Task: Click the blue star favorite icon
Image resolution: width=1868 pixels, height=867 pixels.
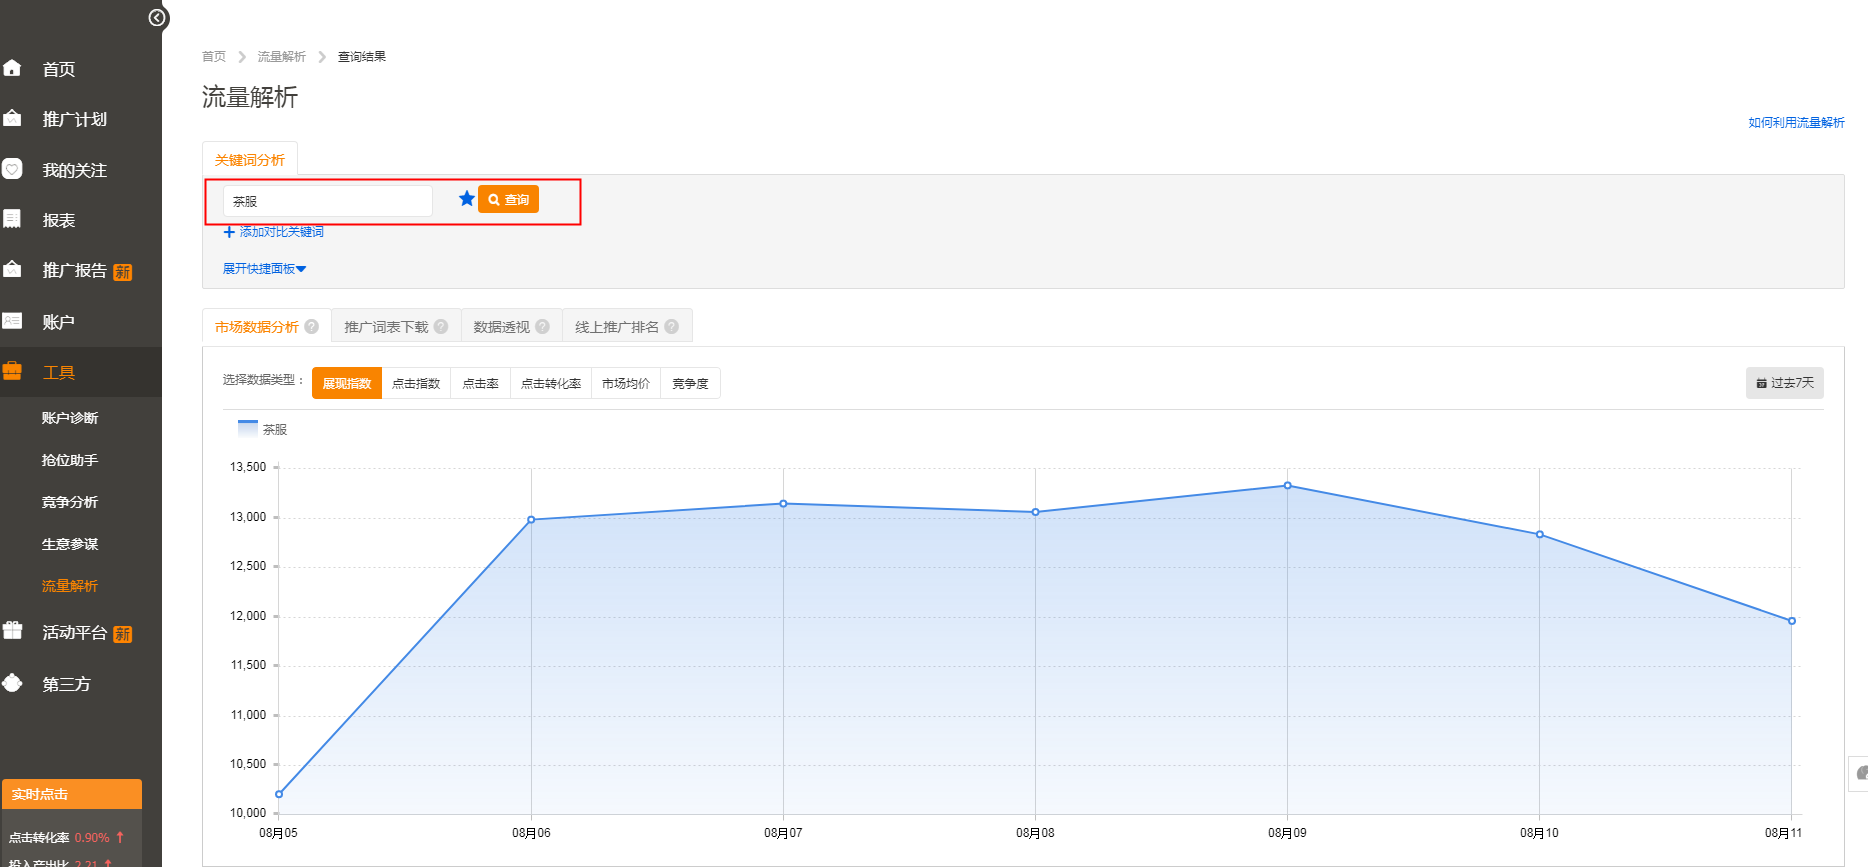Action: pyautogui.click(x=466, y=199)
